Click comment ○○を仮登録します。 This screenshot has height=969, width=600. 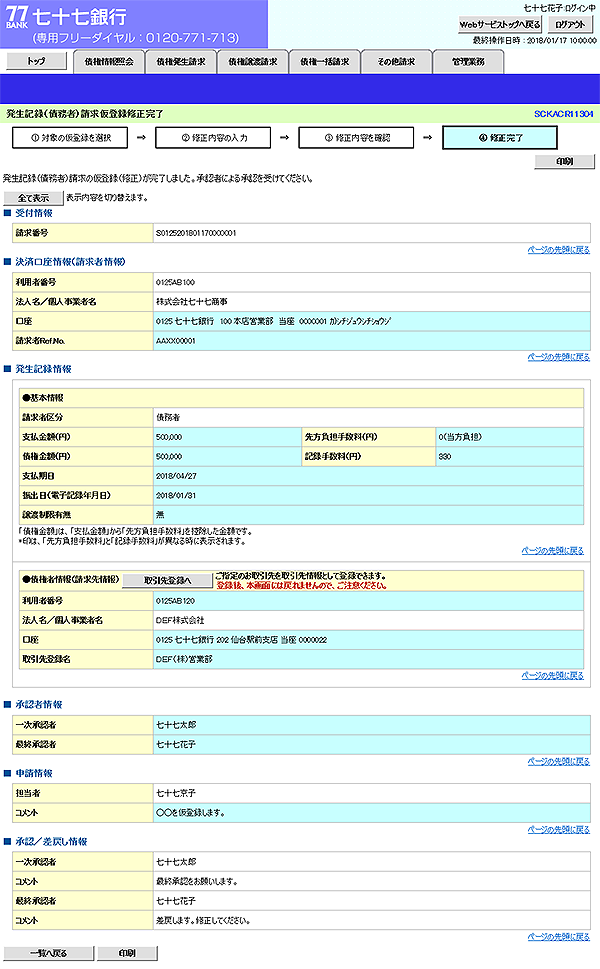pos(190,813)
